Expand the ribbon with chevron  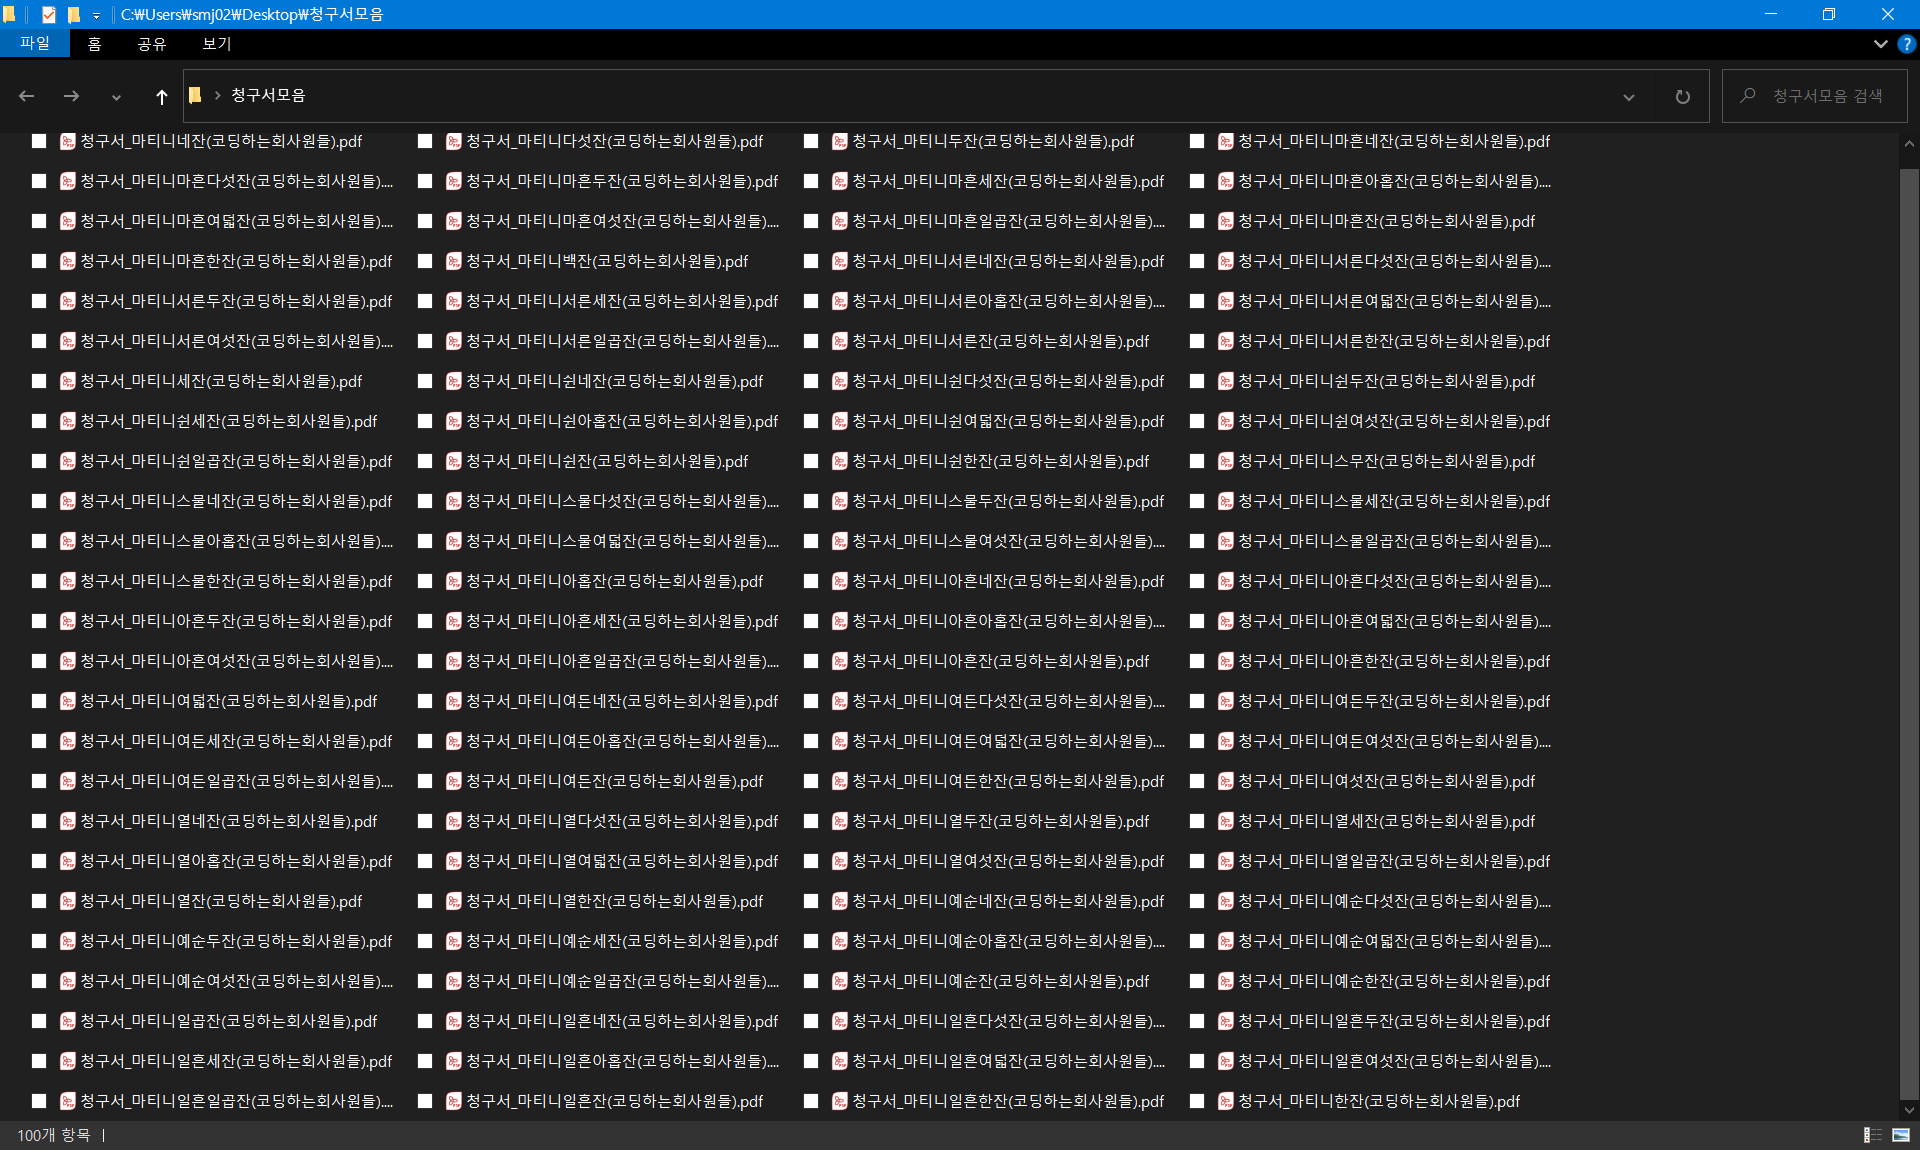[1880, 44]
